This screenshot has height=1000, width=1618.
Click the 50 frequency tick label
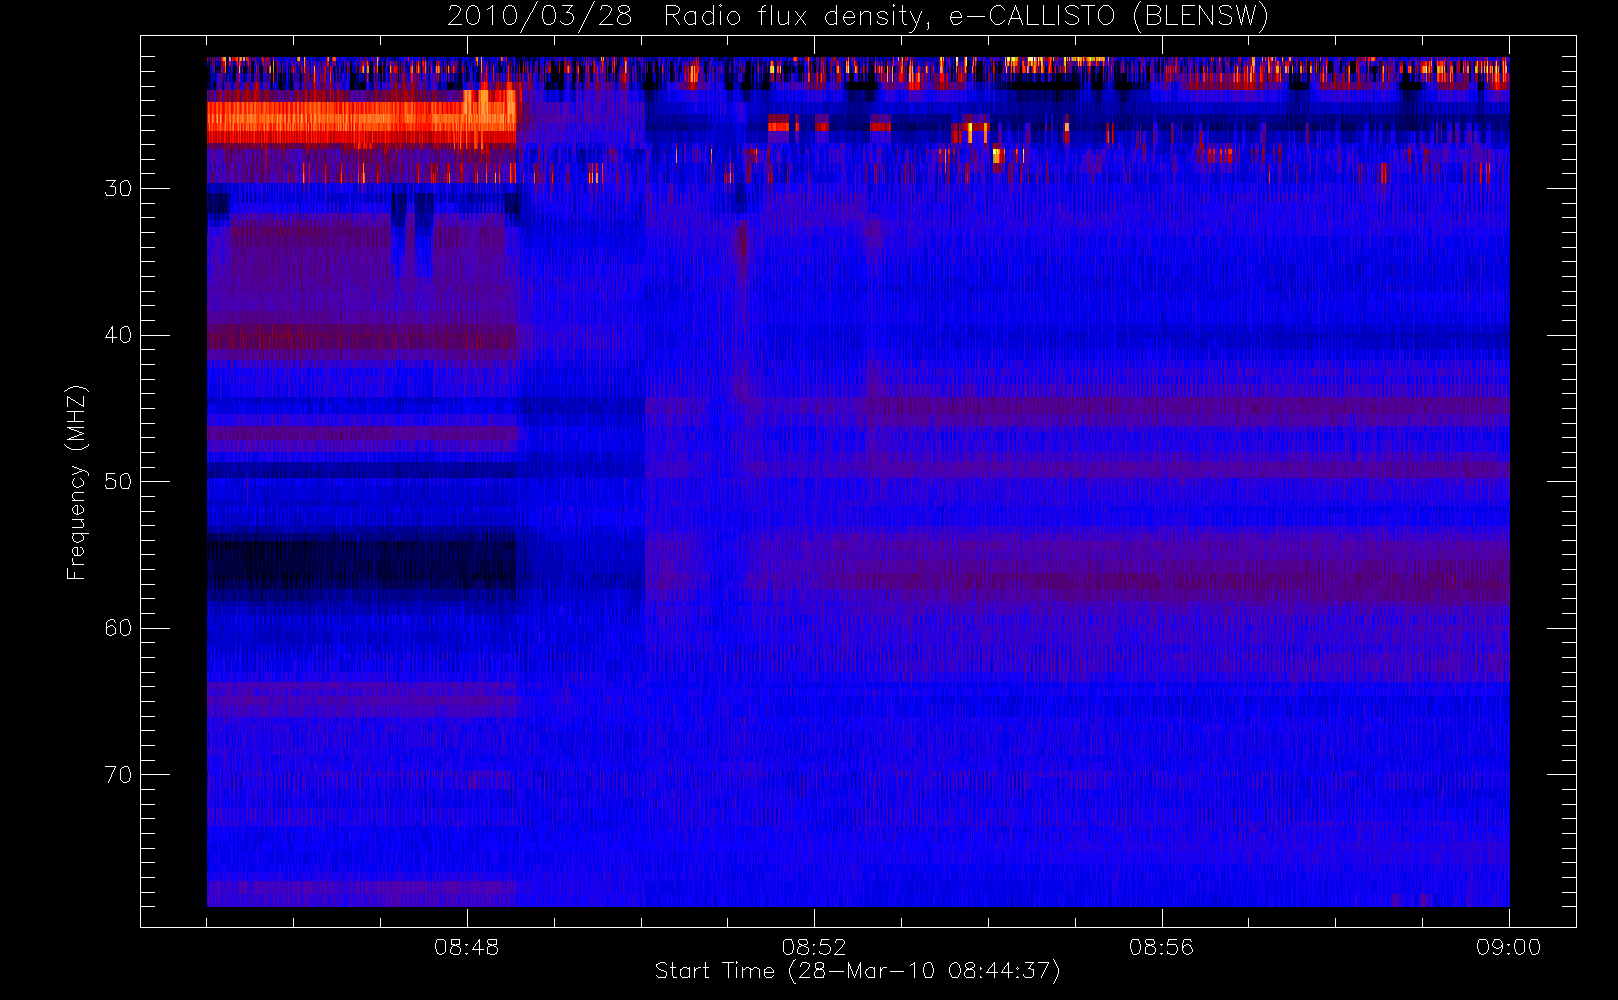[x=118, y=482]
